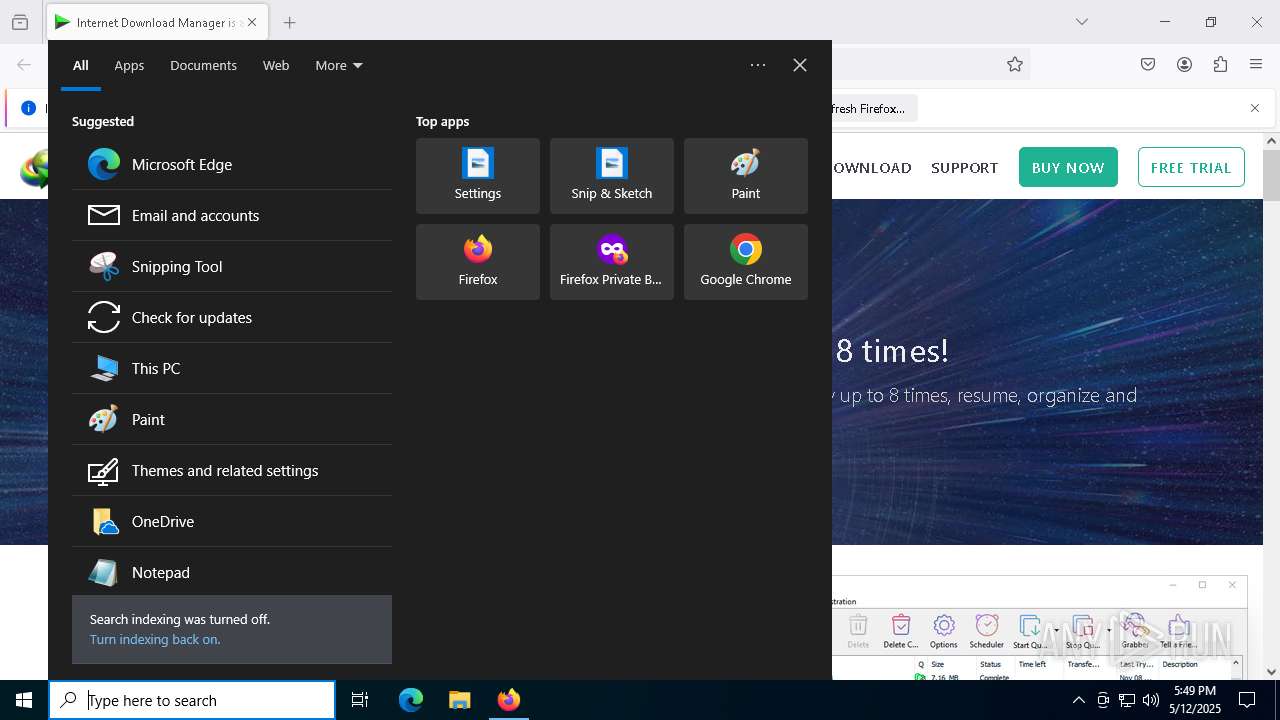Viewport: 1280px width, 720px height.
Task: Select Check for updates suggestion
Action: click(232, 317)
